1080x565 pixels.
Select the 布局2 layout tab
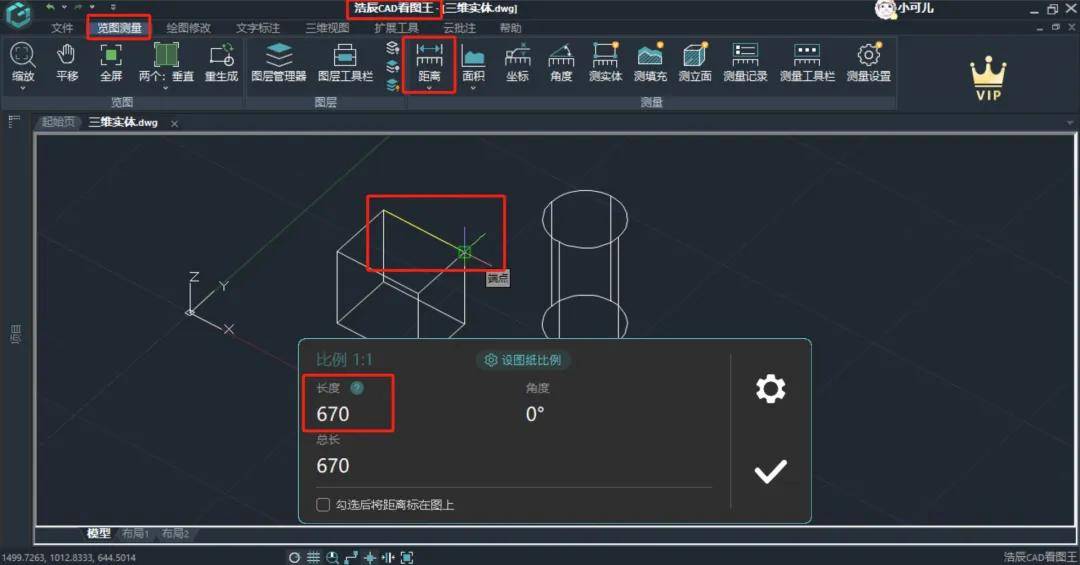click(175, 533)
